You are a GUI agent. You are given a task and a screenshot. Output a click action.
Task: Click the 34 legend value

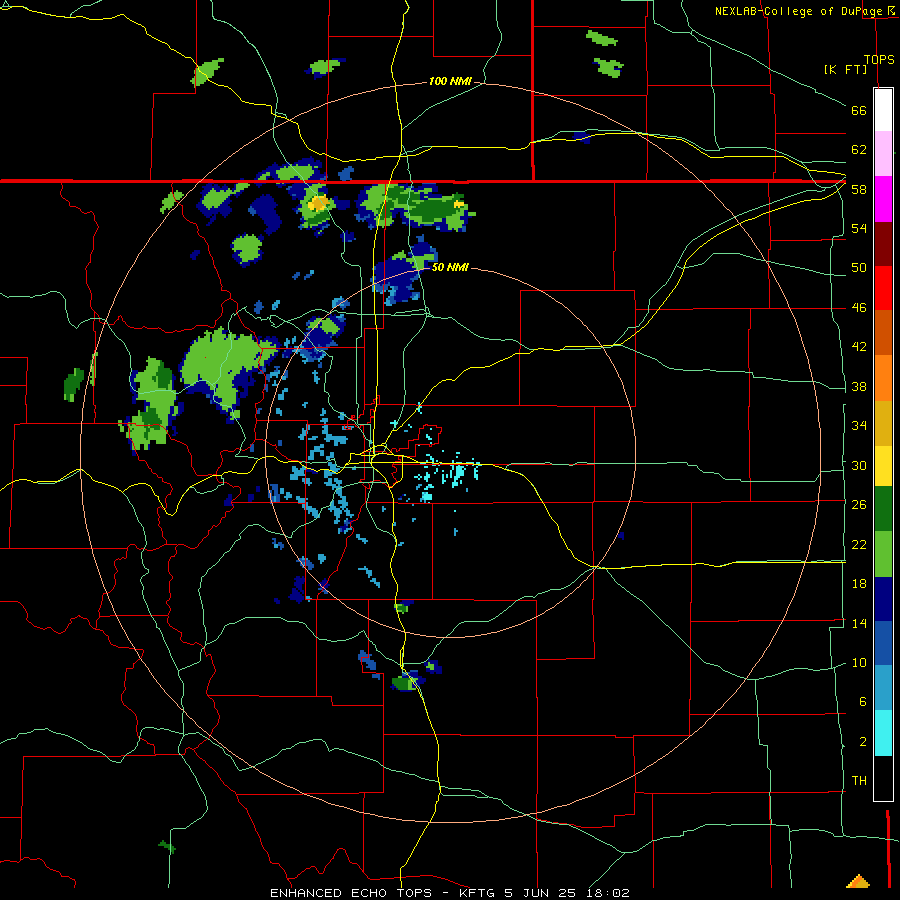(x=859, y=426)
